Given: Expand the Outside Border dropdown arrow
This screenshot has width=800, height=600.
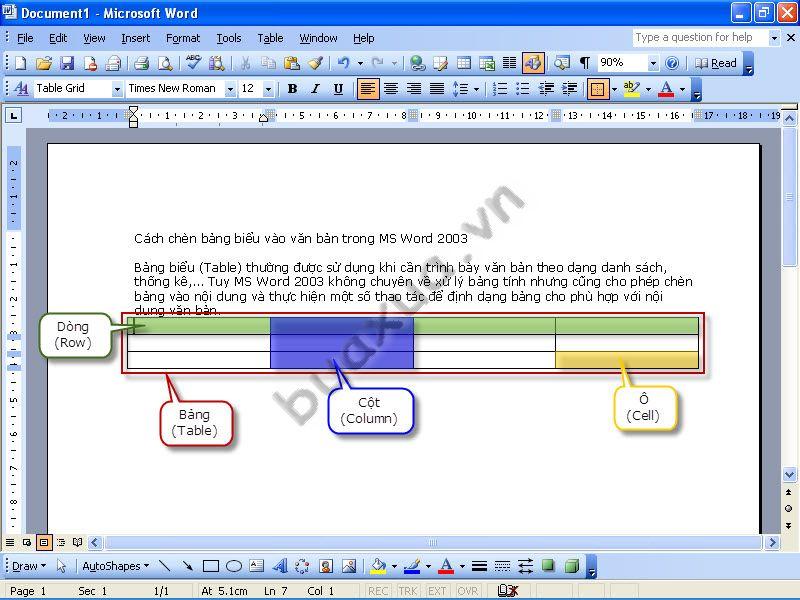Looking at the screenshot, I should (614, 89).
